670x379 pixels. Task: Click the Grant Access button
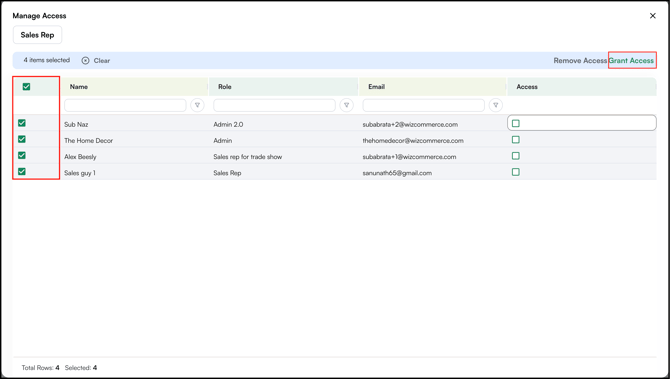tap(632, 61)
